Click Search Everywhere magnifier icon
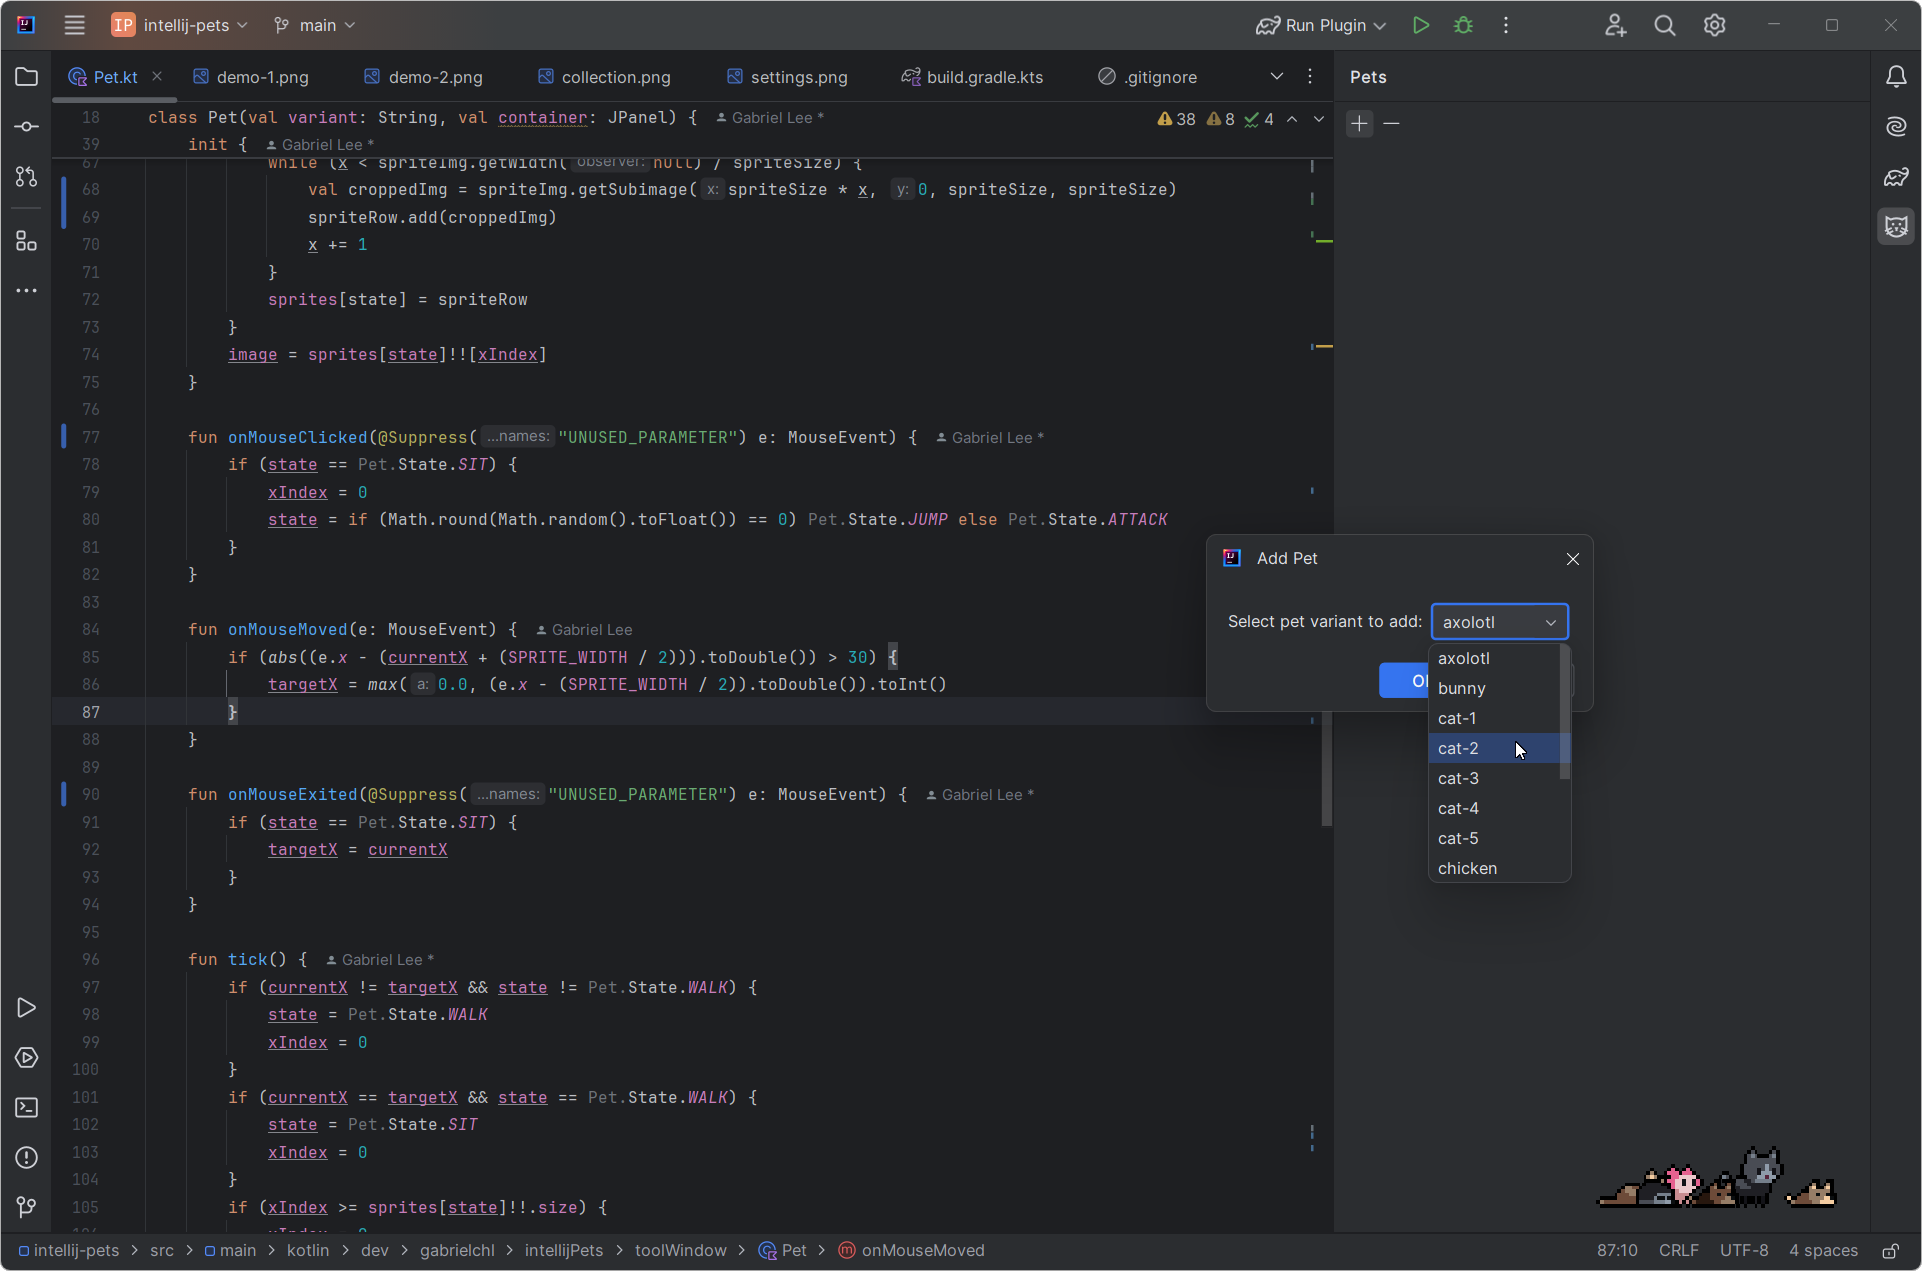Image resolution: width=1922 pixels, height=1271 pixels. 1664,25
